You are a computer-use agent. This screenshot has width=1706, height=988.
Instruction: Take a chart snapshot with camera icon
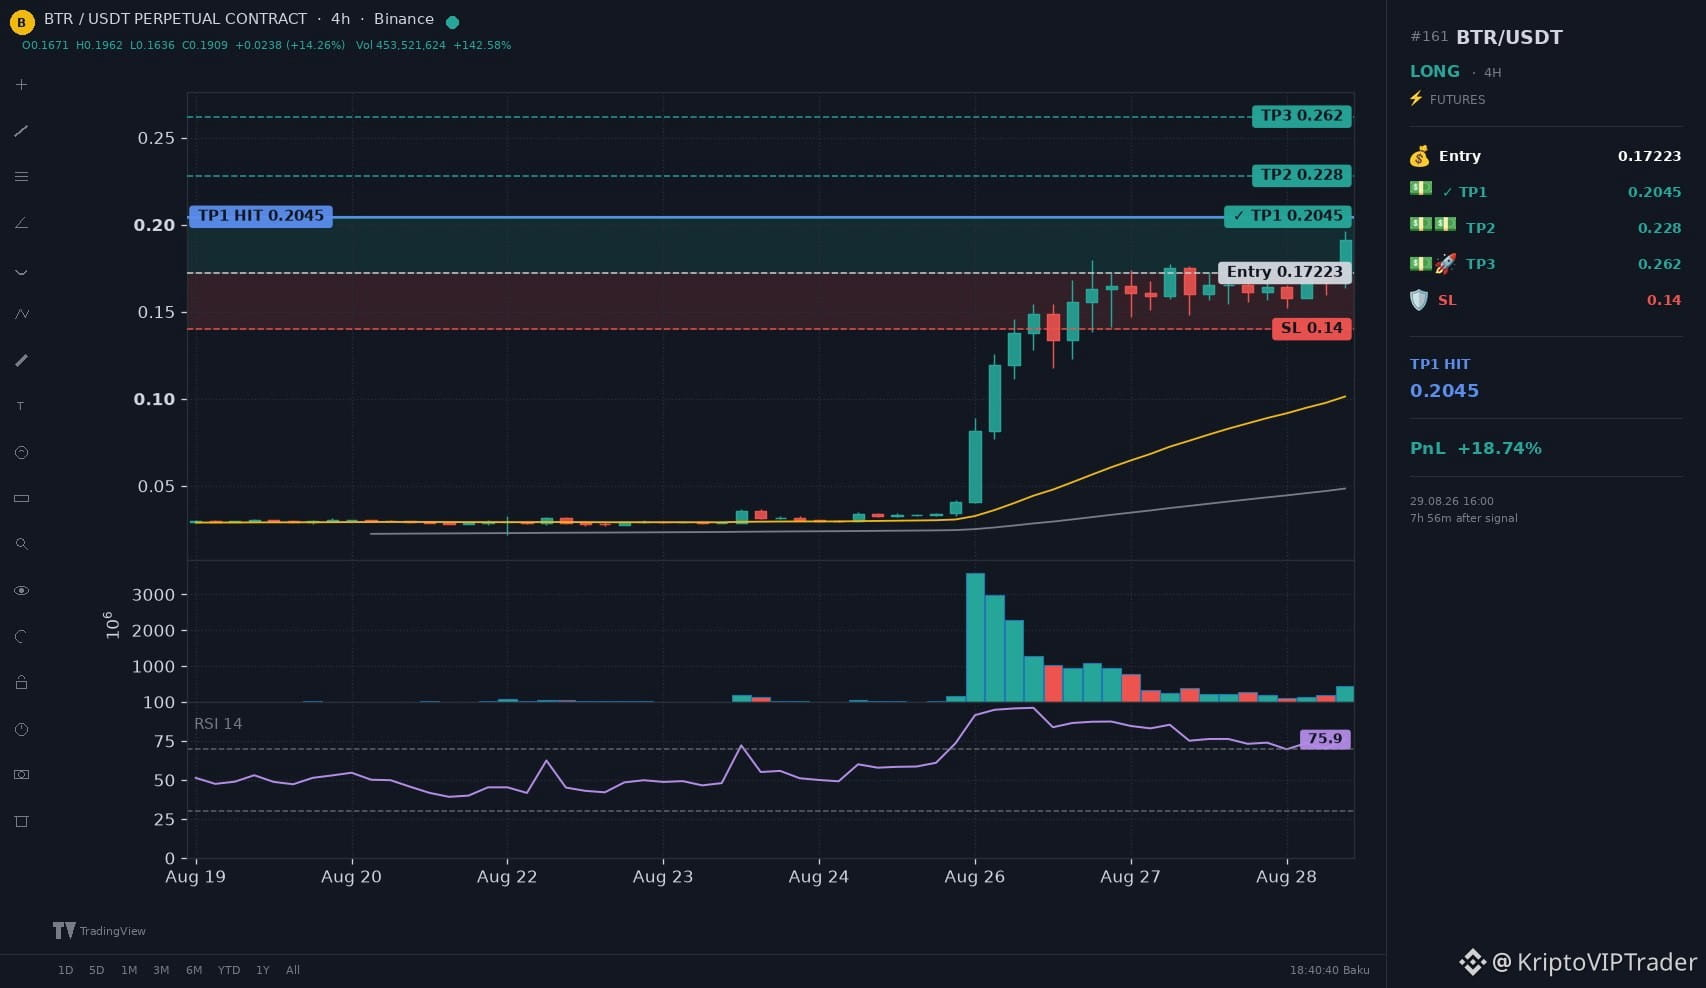(x=21, y=775)
